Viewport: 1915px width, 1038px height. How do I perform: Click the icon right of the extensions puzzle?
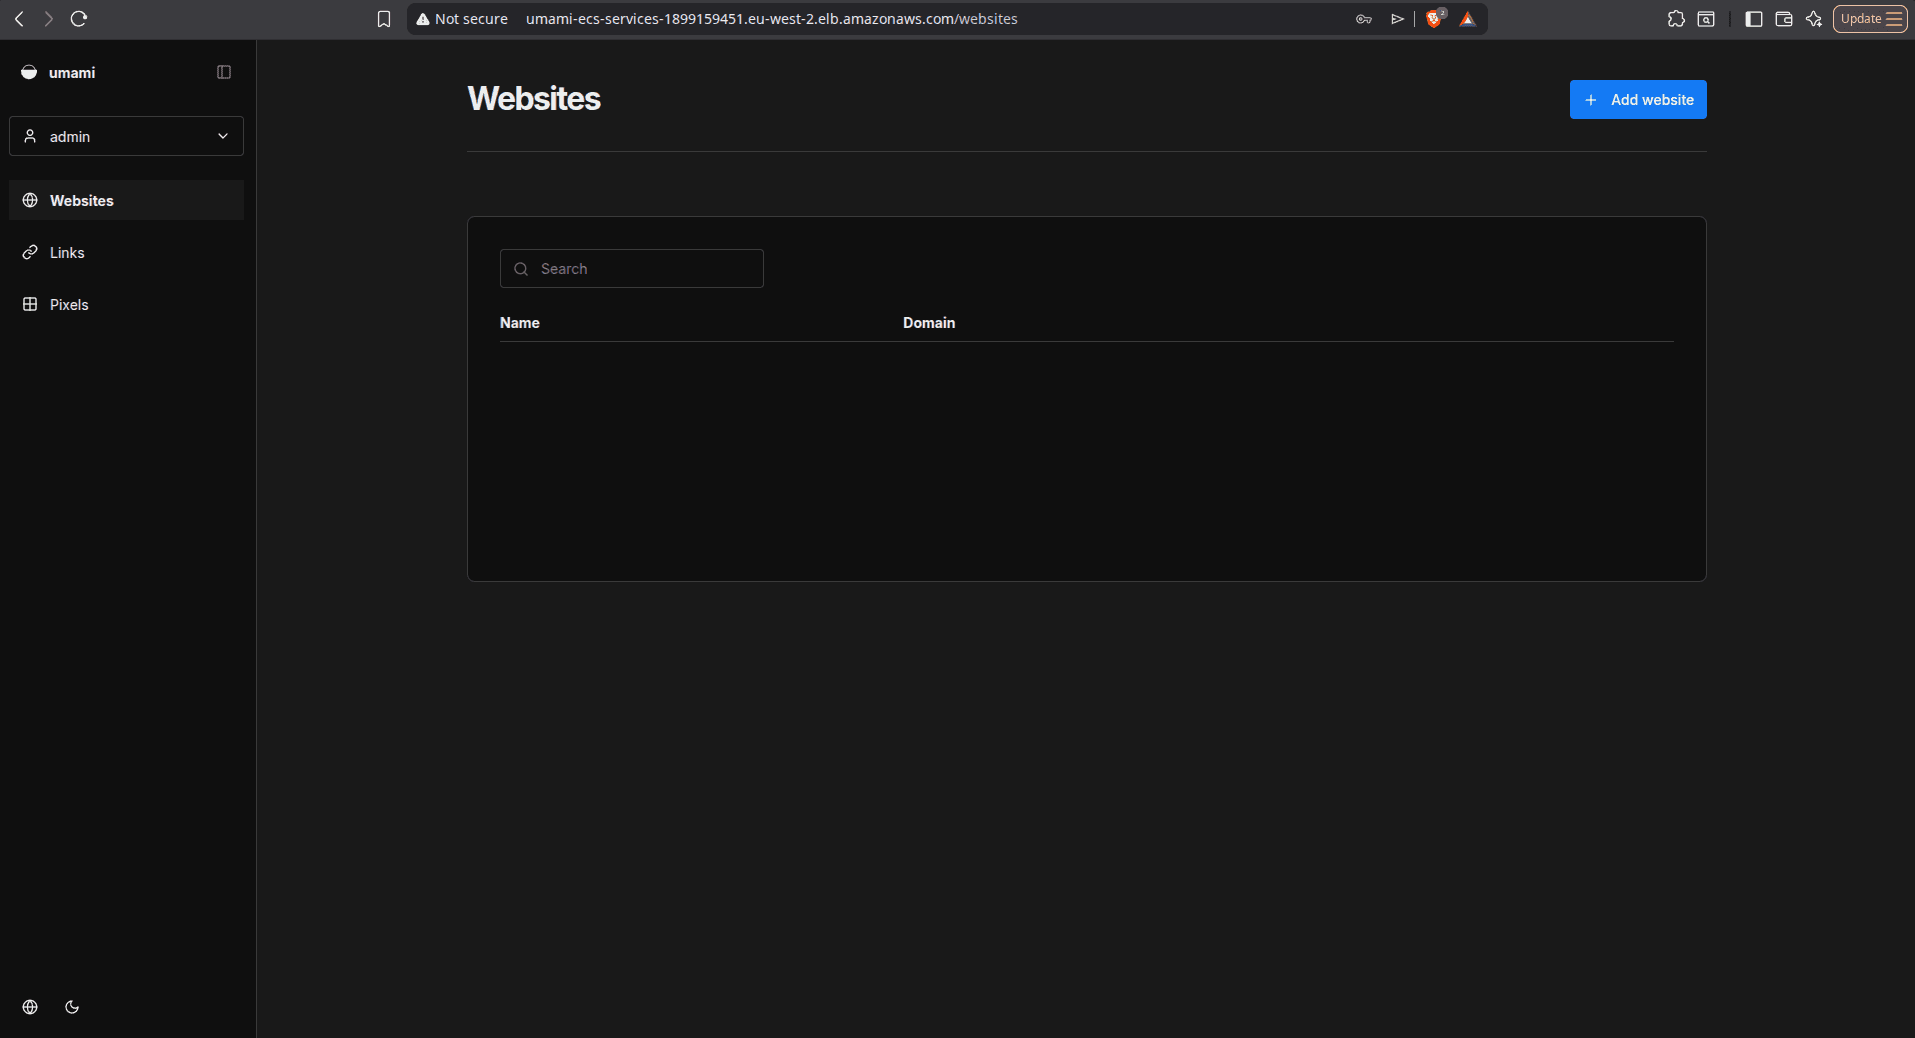point(1706,19)
